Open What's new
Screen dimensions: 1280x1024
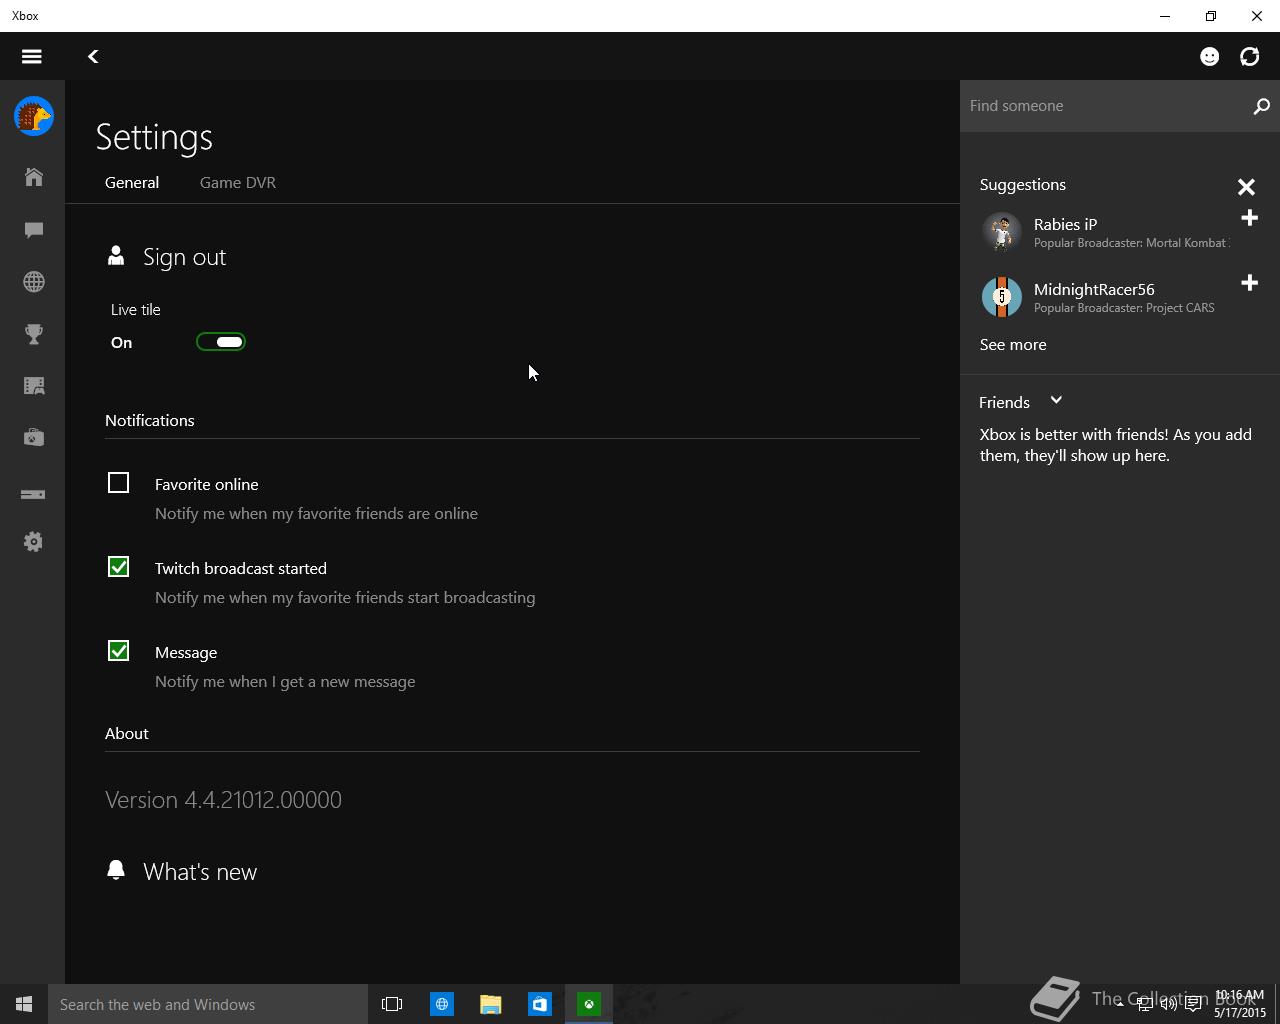point(200,872)
